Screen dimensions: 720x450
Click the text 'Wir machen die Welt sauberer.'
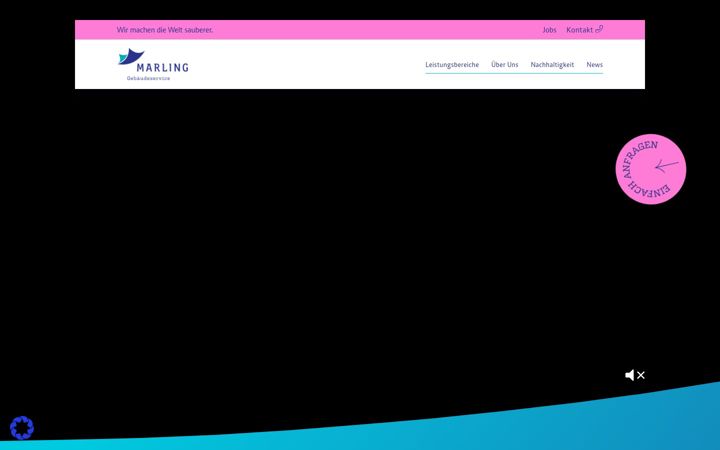(165, 30)
